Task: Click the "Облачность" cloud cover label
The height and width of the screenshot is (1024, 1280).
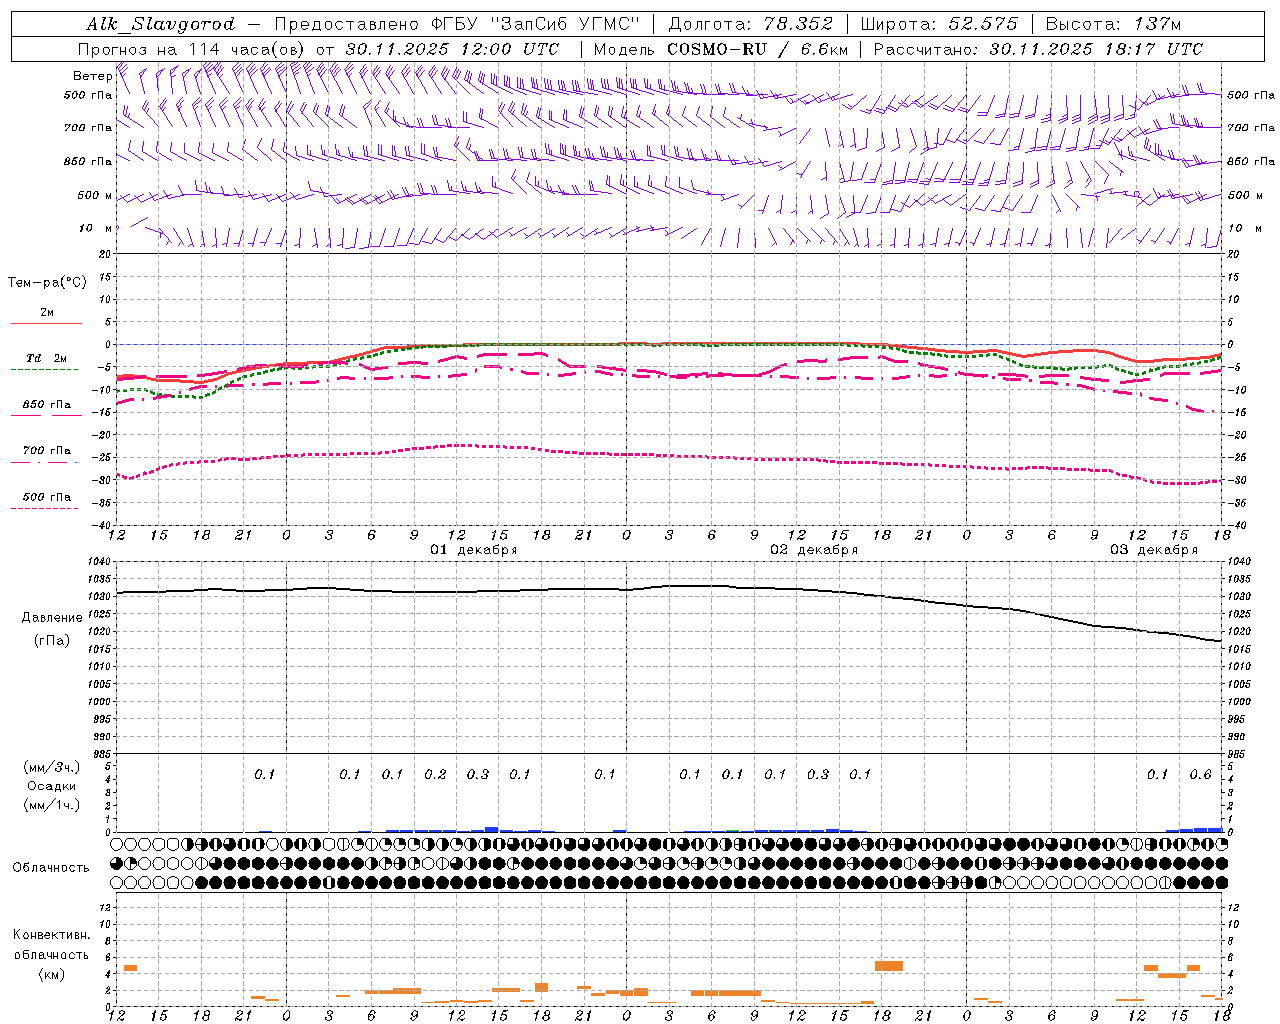Action: coord(51,868)
